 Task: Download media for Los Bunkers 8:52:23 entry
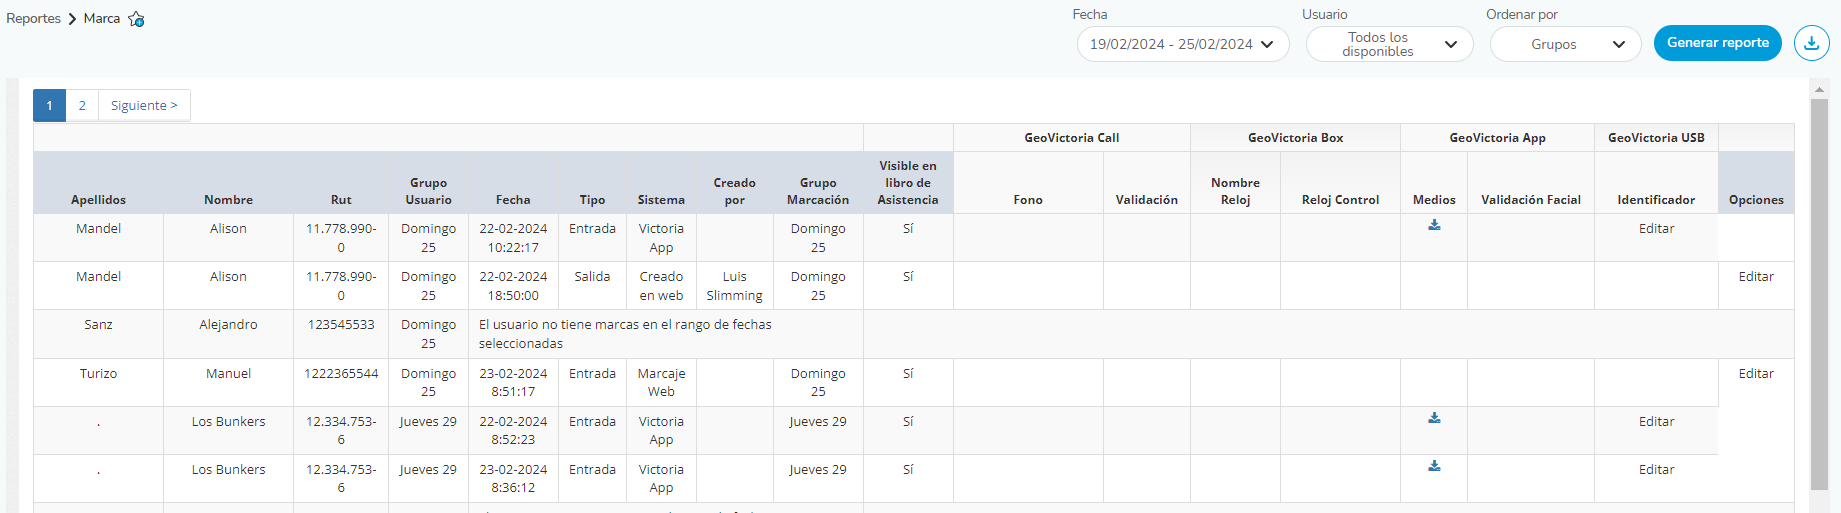click(x=1434, y=418)
